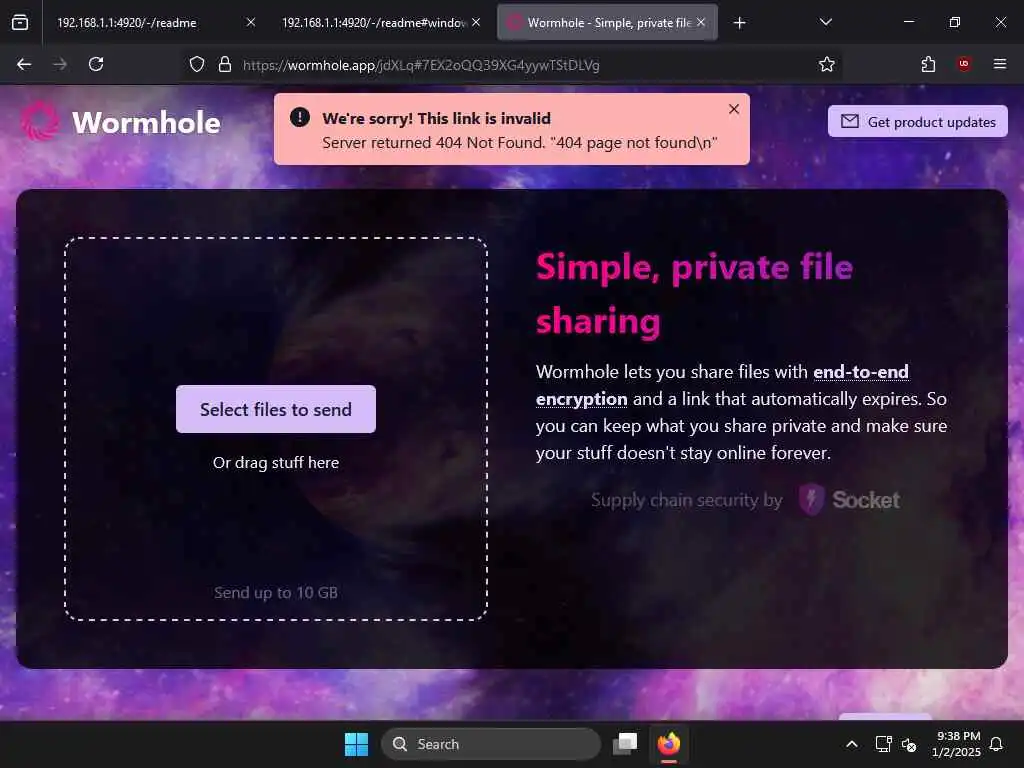This screenshot has width=1024, height=768.
Task: Open the Extensions puzzle icon
Action: point(928,64)
